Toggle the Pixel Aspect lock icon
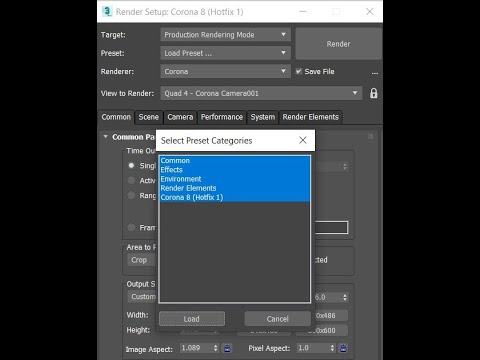This screenshot has height=360, width=480. [343, 348]
